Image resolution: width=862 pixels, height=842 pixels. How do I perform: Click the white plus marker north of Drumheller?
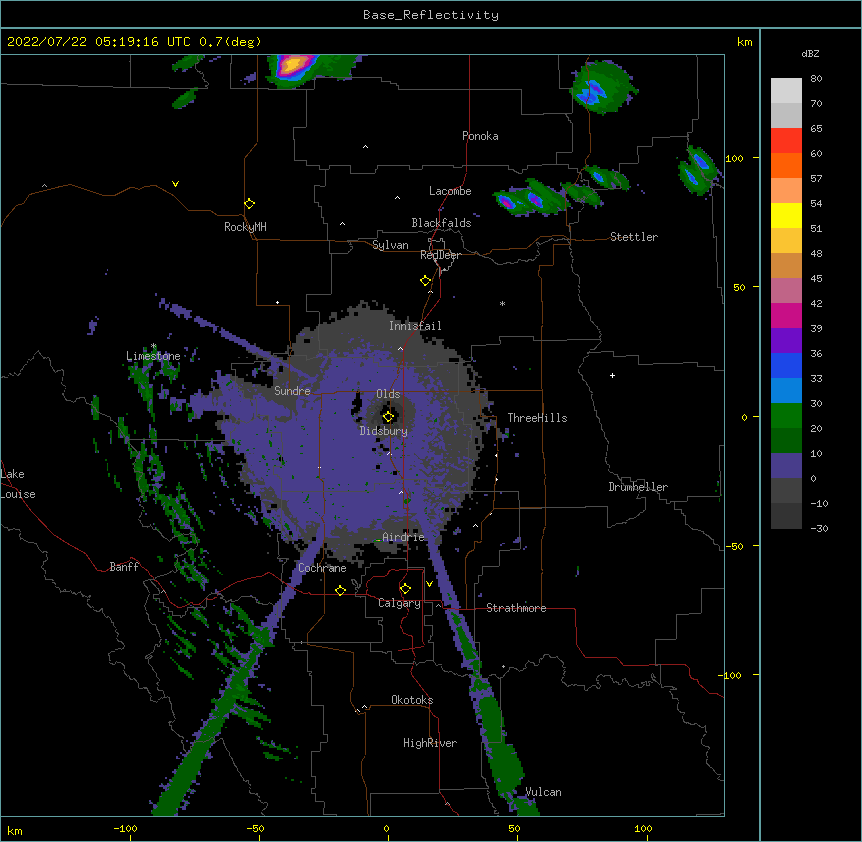point(612,375)
